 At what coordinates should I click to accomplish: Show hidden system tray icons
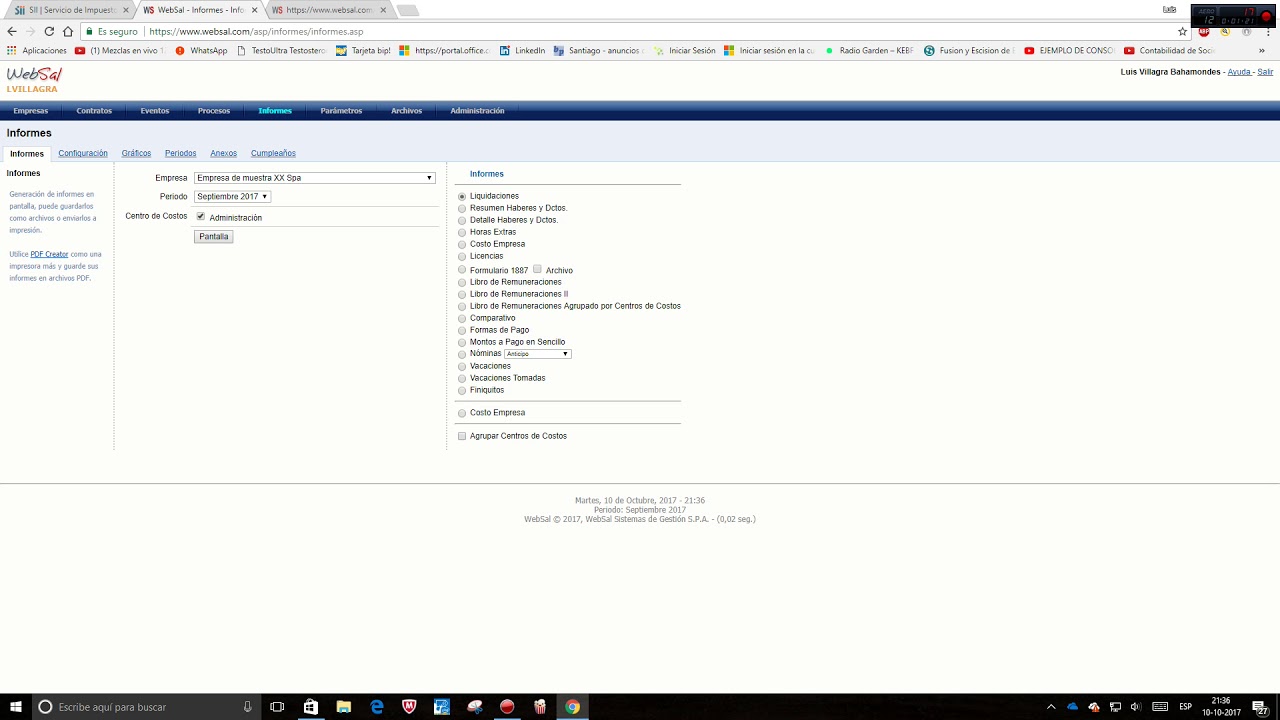click(1051, 707)
